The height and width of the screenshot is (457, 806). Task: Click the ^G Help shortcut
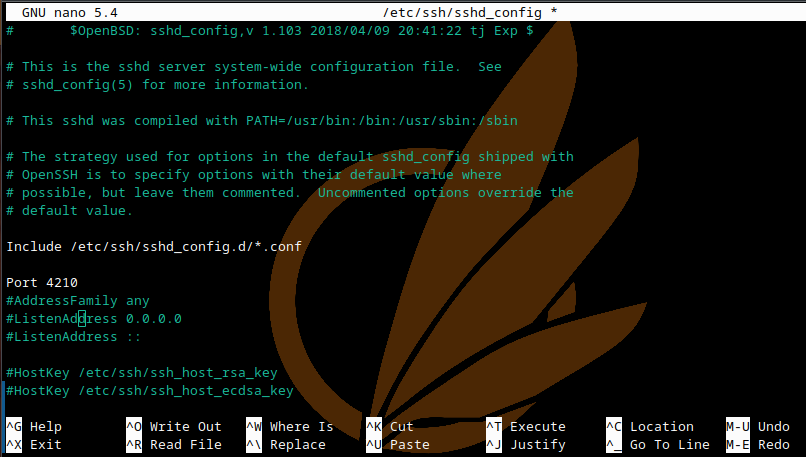[34, 427]
